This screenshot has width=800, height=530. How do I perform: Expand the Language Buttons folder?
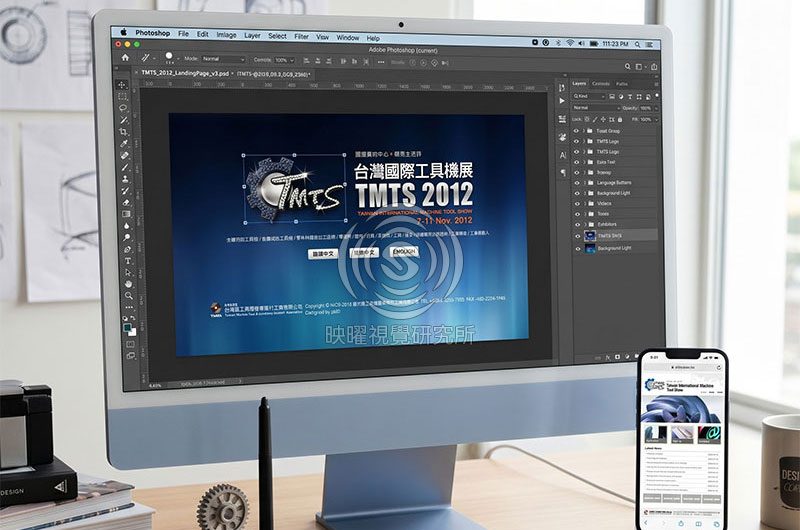pos(584,183)
